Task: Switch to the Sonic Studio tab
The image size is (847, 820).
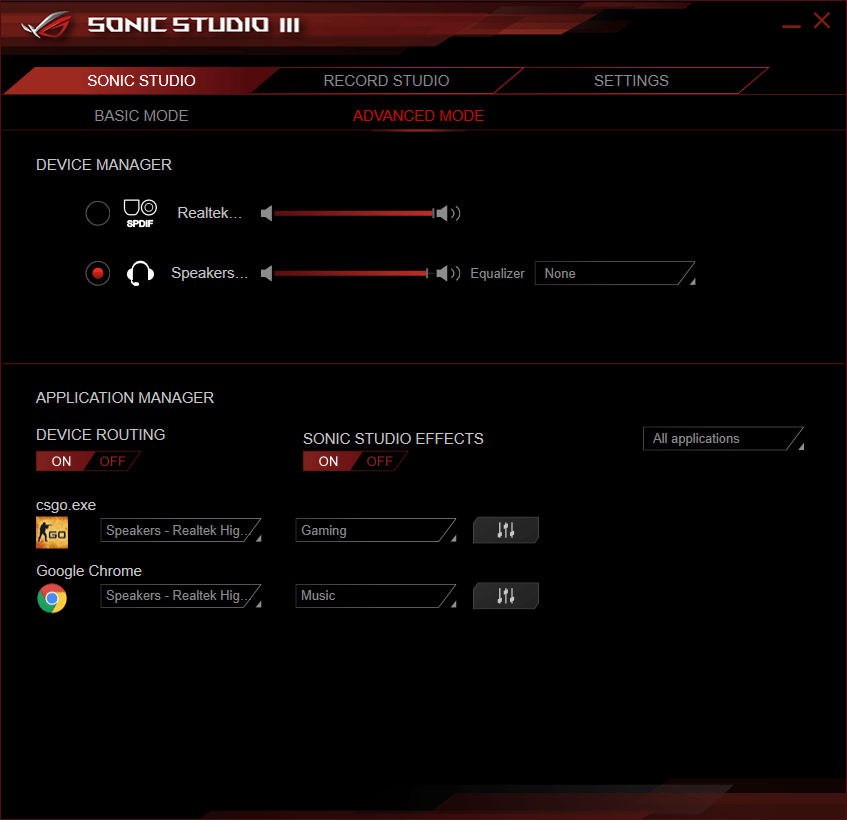Action: point(142,80)
